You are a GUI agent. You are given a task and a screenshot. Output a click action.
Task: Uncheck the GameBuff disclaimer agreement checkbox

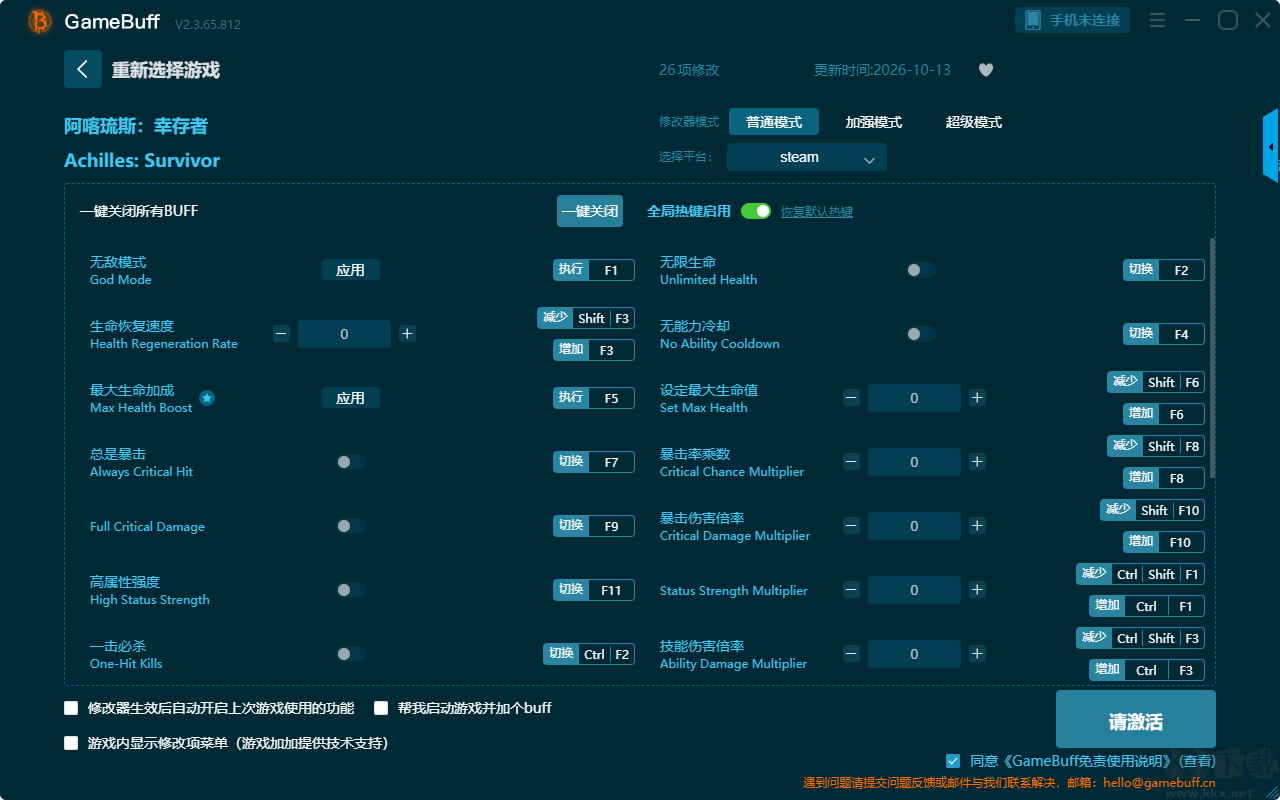tap(953, 761)
